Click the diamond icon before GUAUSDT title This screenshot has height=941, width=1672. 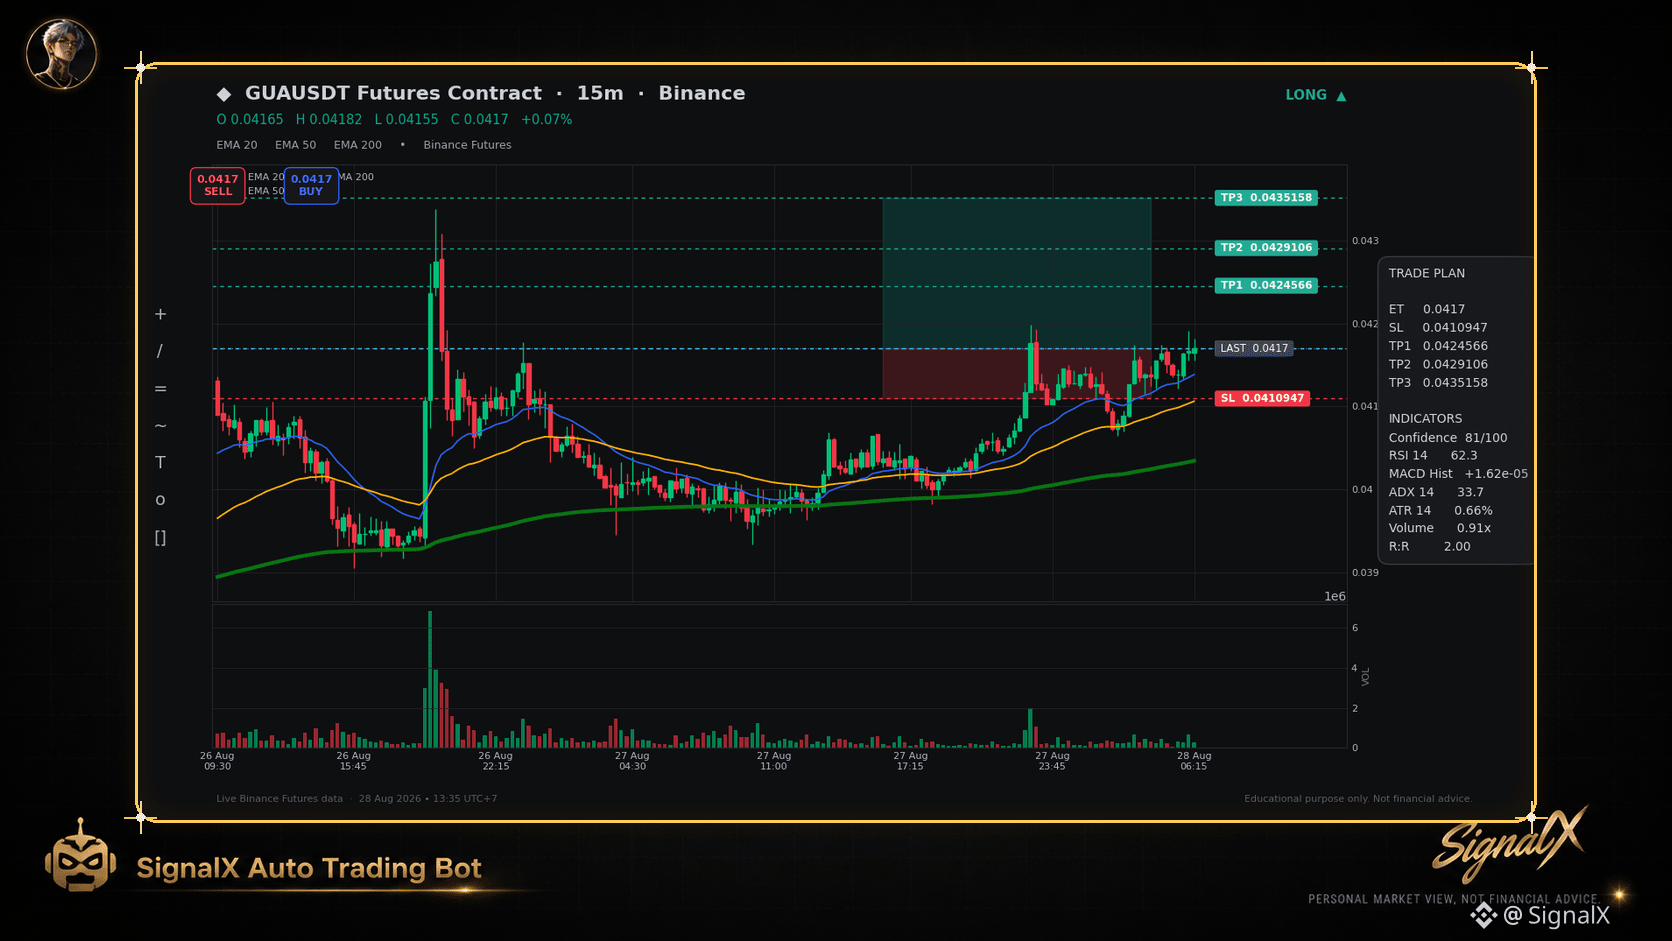[x=224, y=94]
